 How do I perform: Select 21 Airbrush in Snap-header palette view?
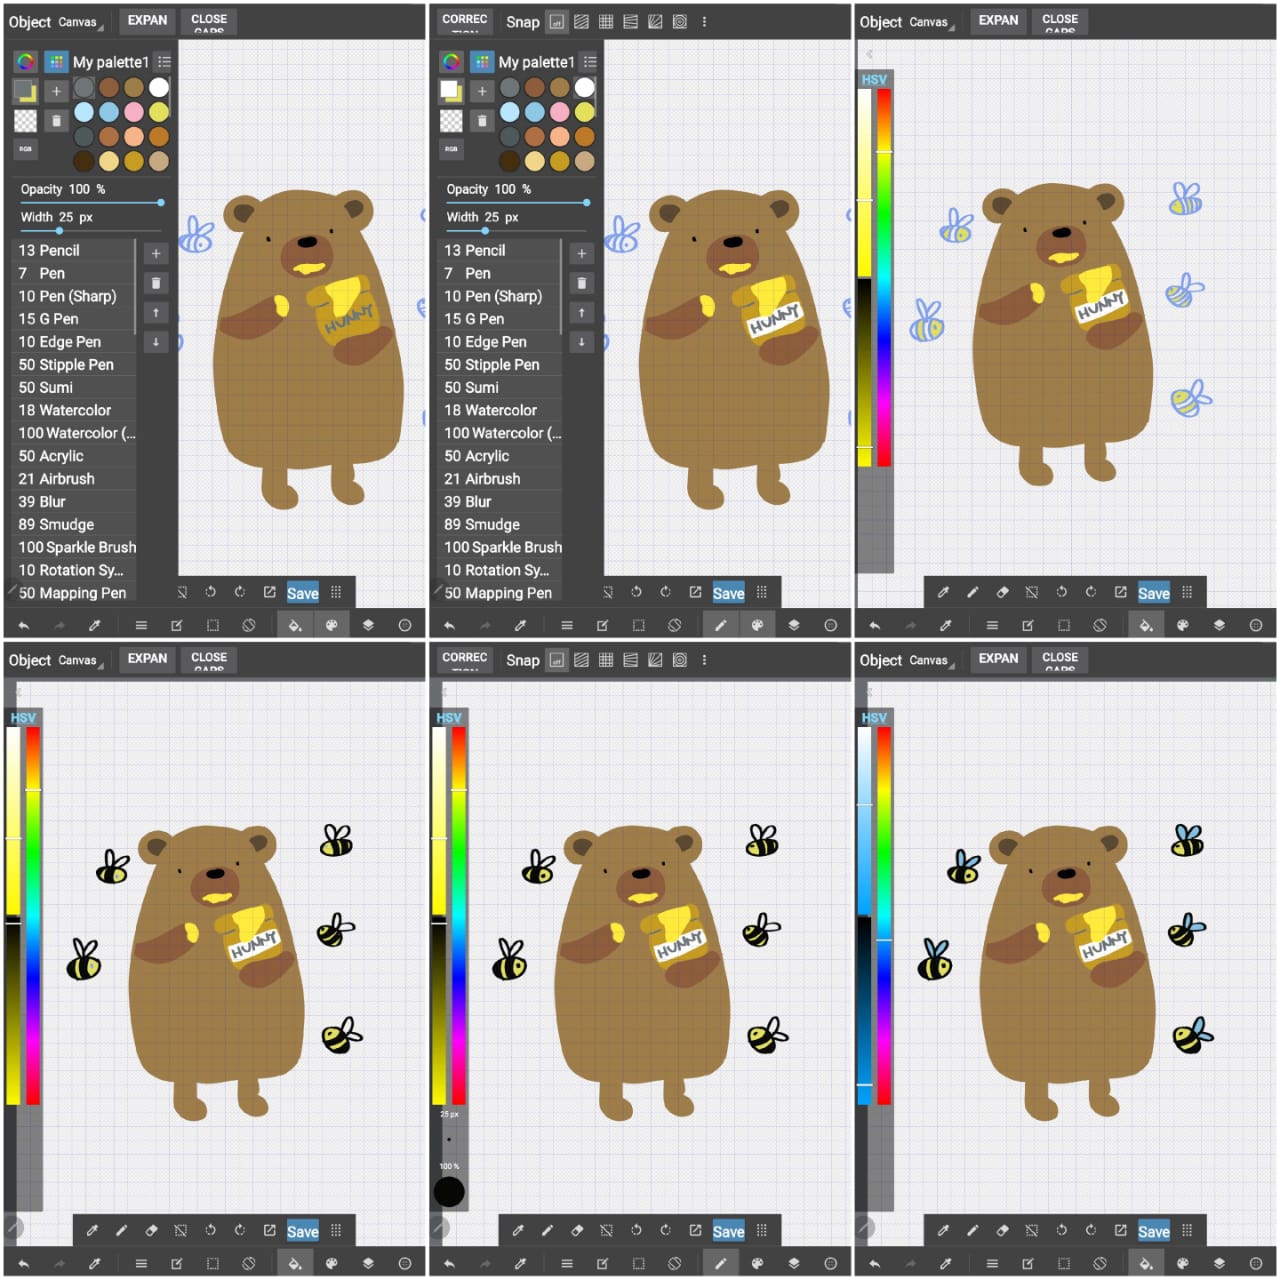500,479
